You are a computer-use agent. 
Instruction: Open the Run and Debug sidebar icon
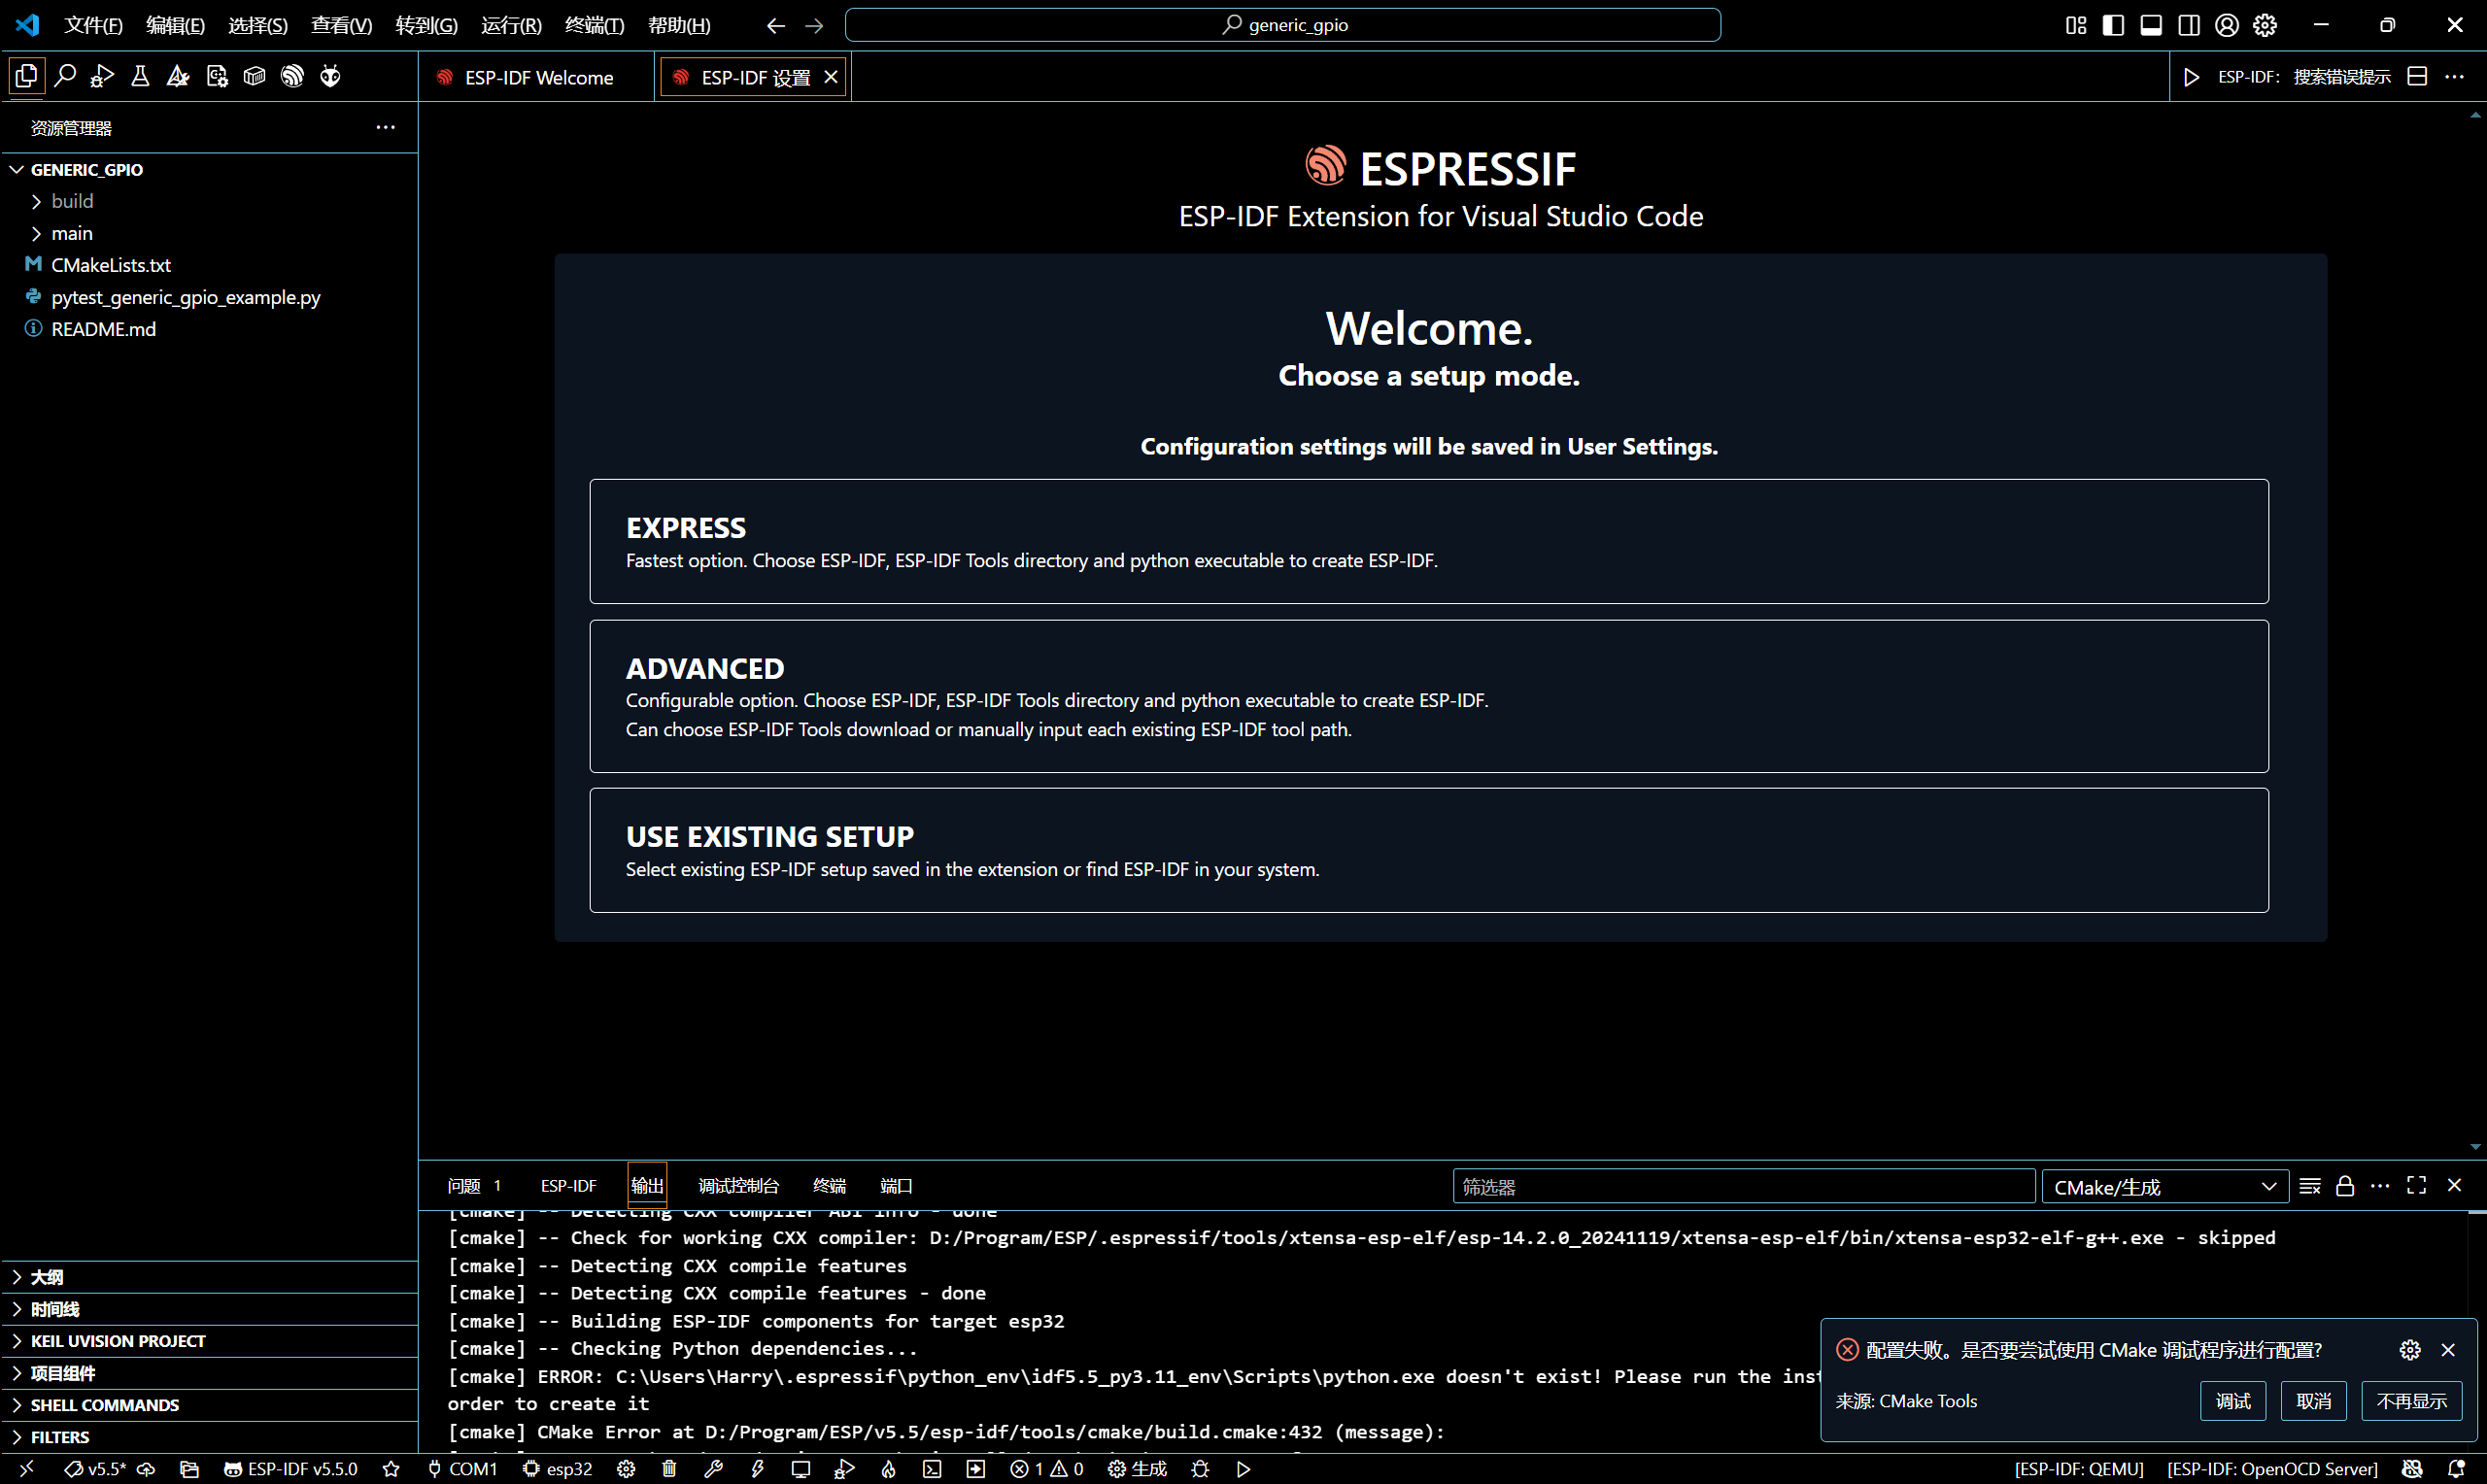(x=101, y=75)
